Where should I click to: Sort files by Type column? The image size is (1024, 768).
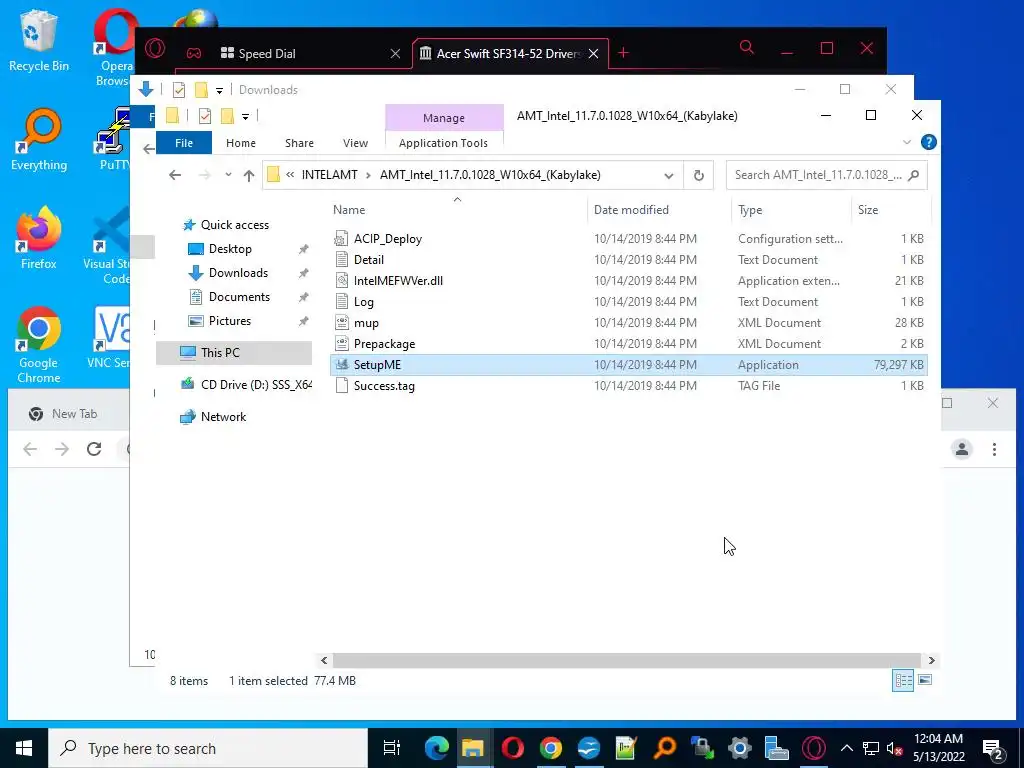click(750, 210)
